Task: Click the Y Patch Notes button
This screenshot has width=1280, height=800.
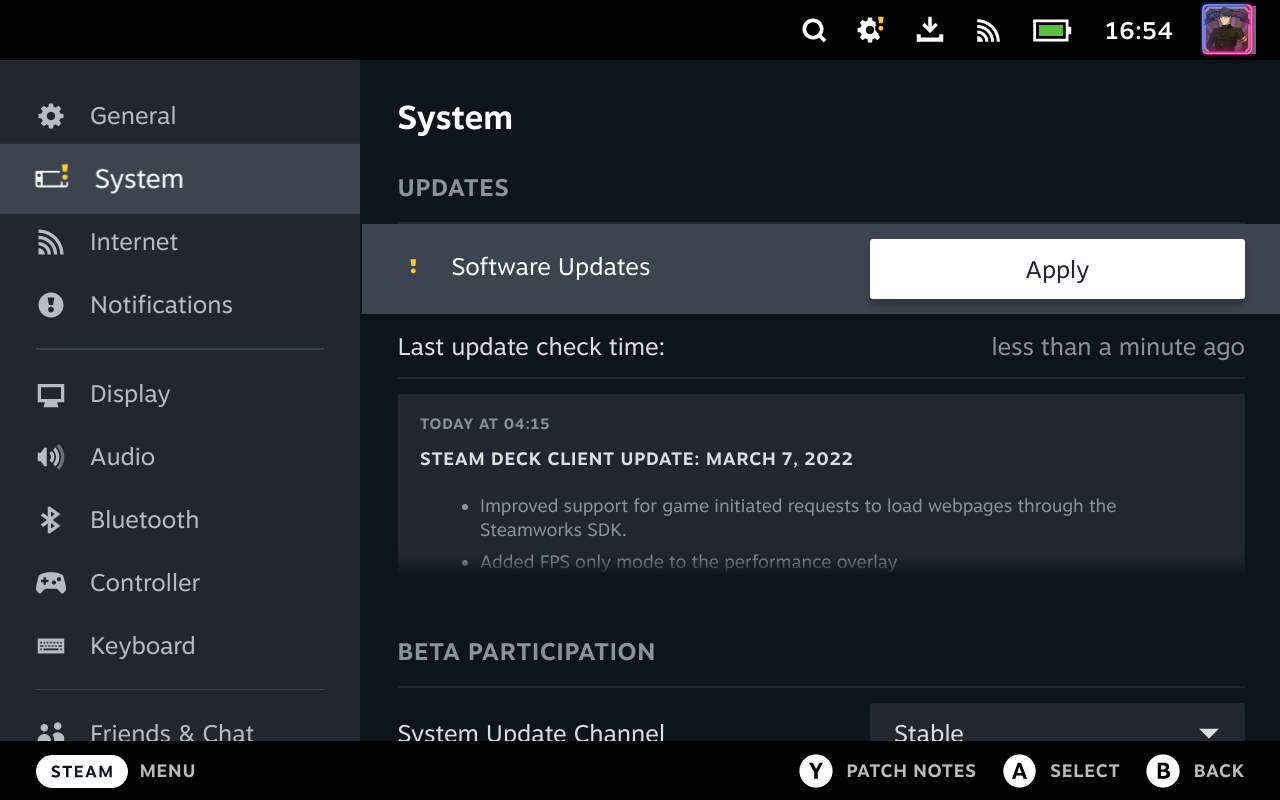Action: (x=888, y=771)
